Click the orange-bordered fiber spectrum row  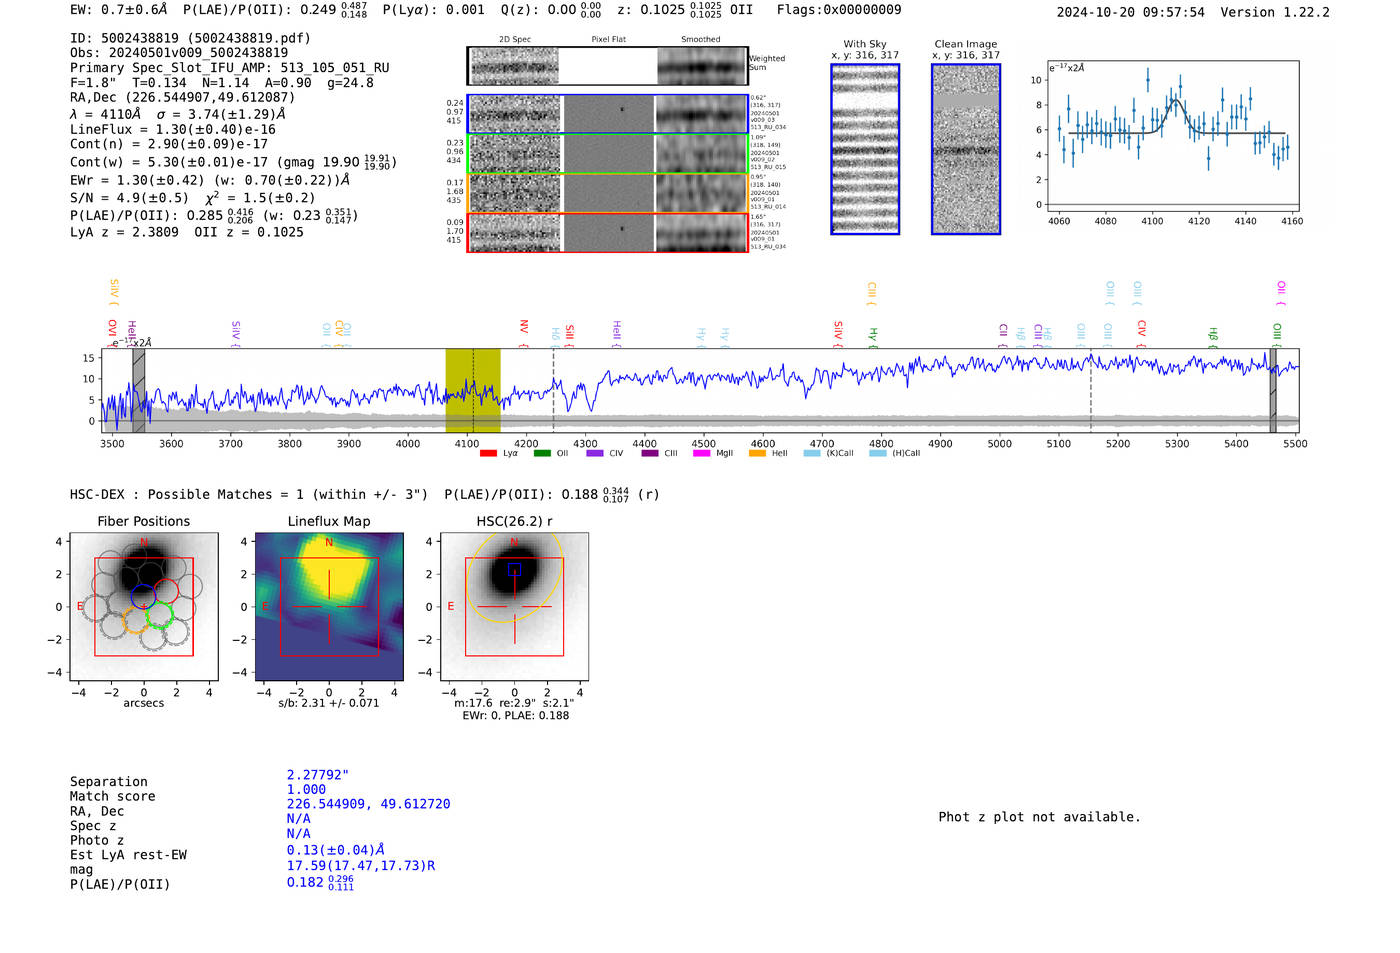[x=607, y=193]
